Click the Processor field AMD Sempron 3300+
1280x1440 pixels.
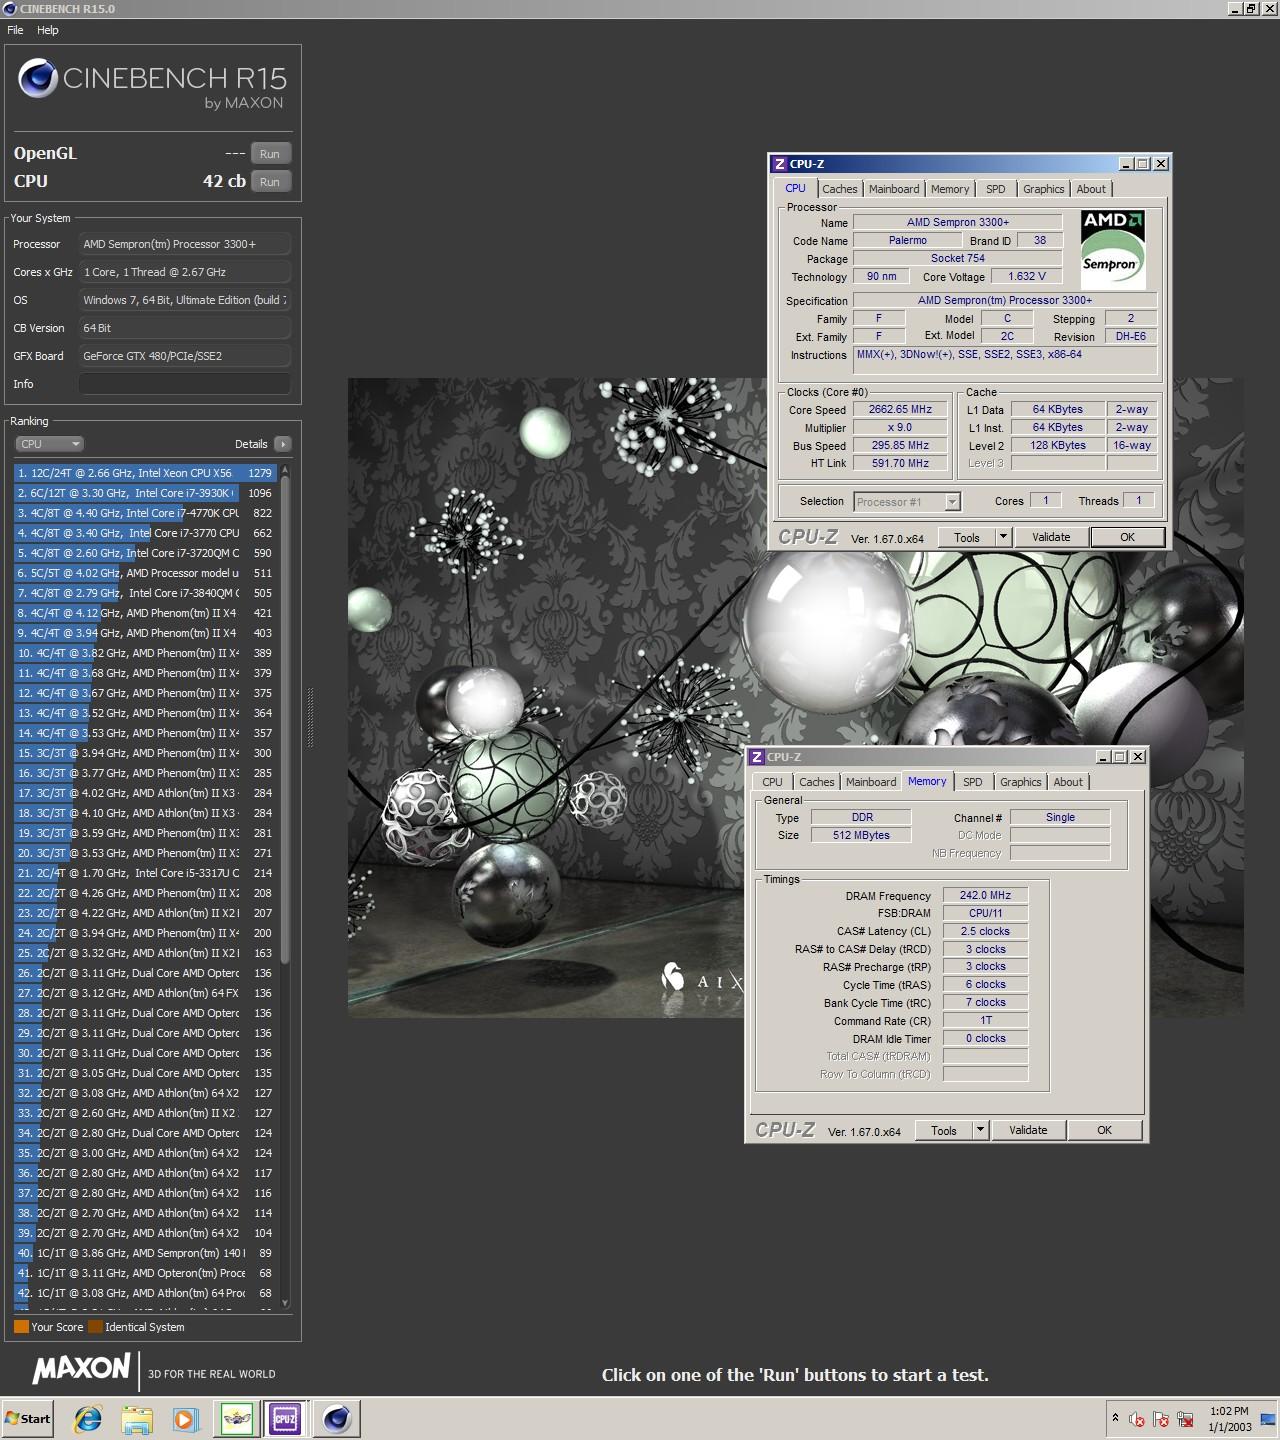tap(185, 244)
